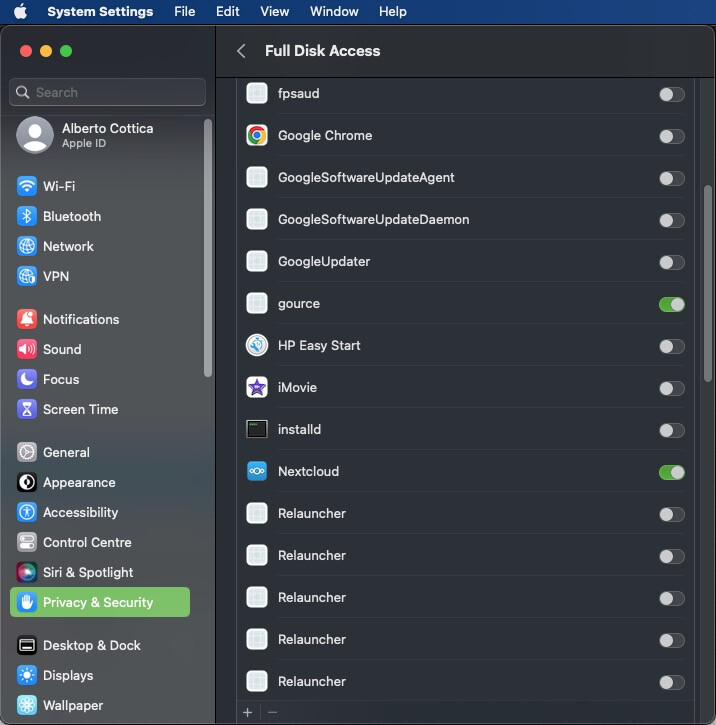The width and height of the screenshot is (716, 725).
Task: Click the iMovie star icon
Action: point(257,388)
